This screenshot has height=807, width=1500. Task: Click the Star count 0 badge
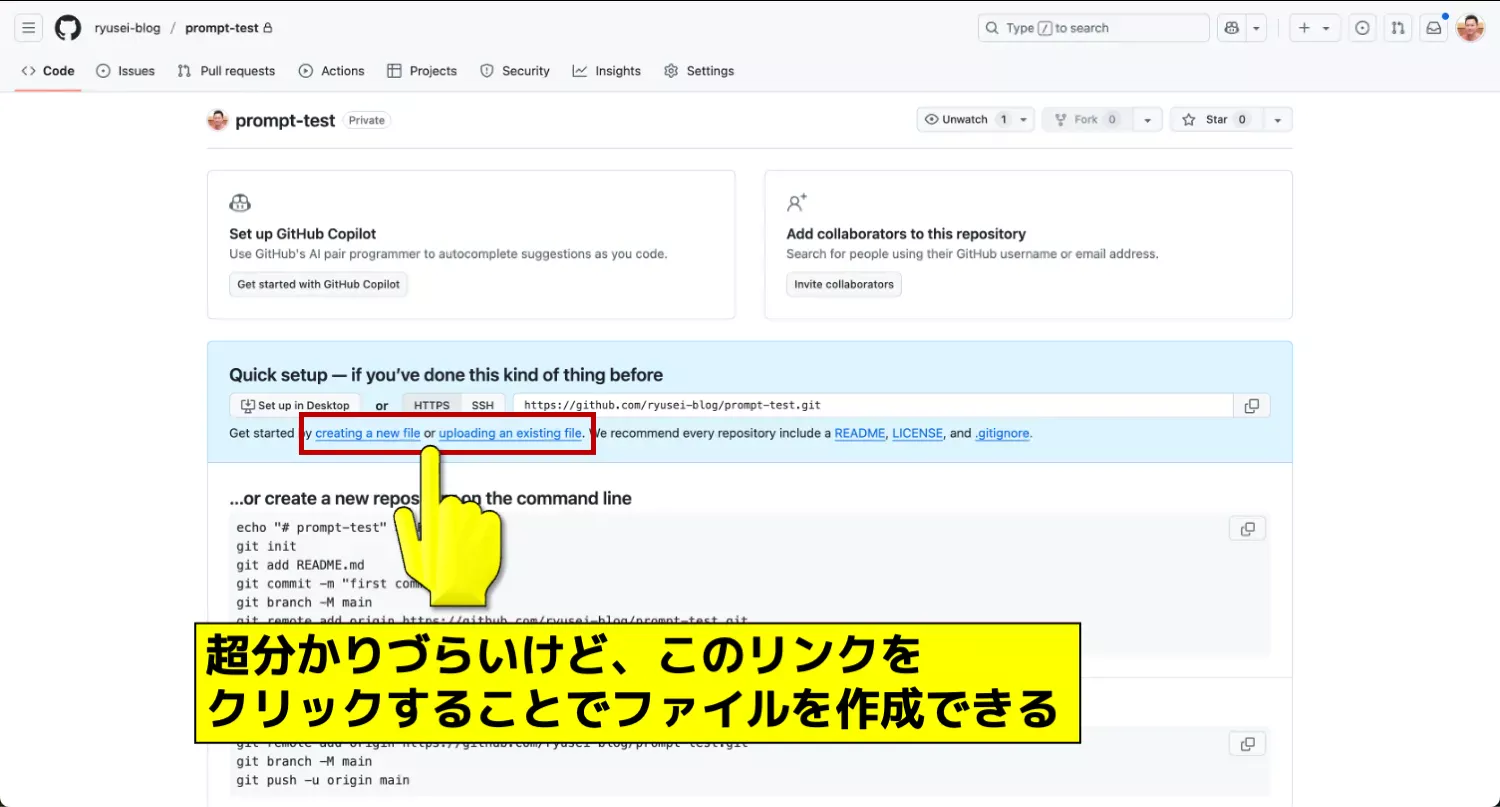(1242, 119)
